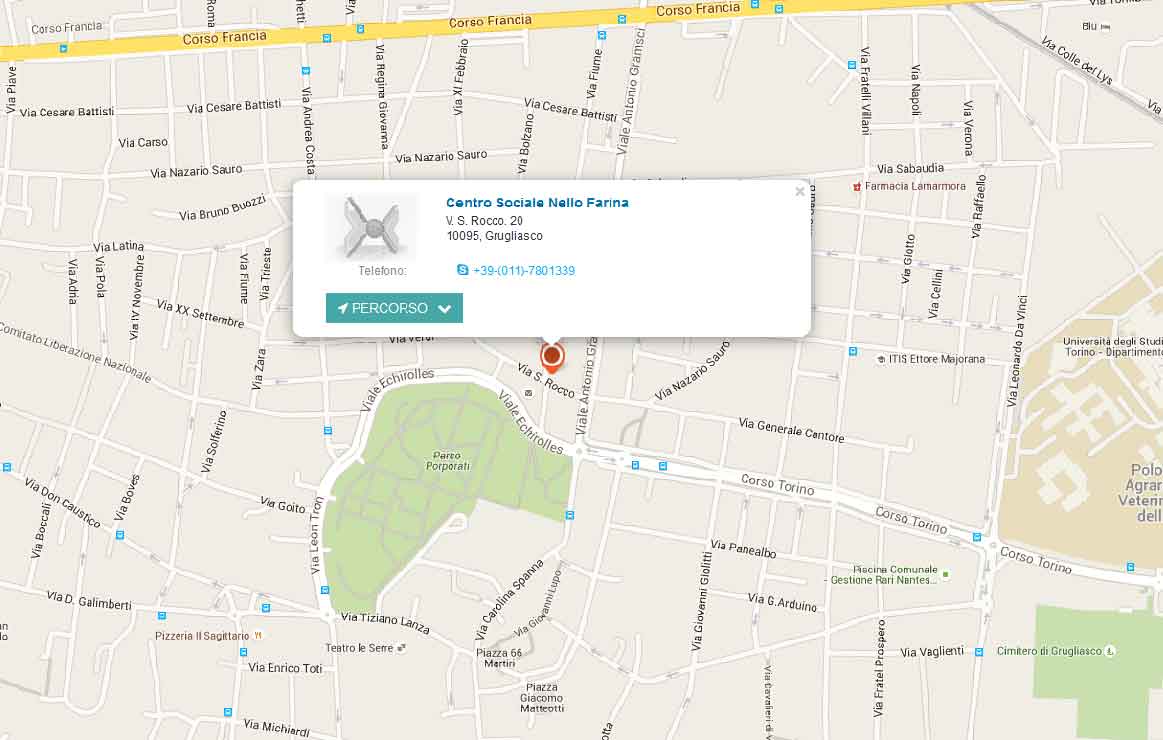Click the Cimitero di Grugliasco marker icon
This screenshot has width=1163, height=740.
tap(1110, 651)
